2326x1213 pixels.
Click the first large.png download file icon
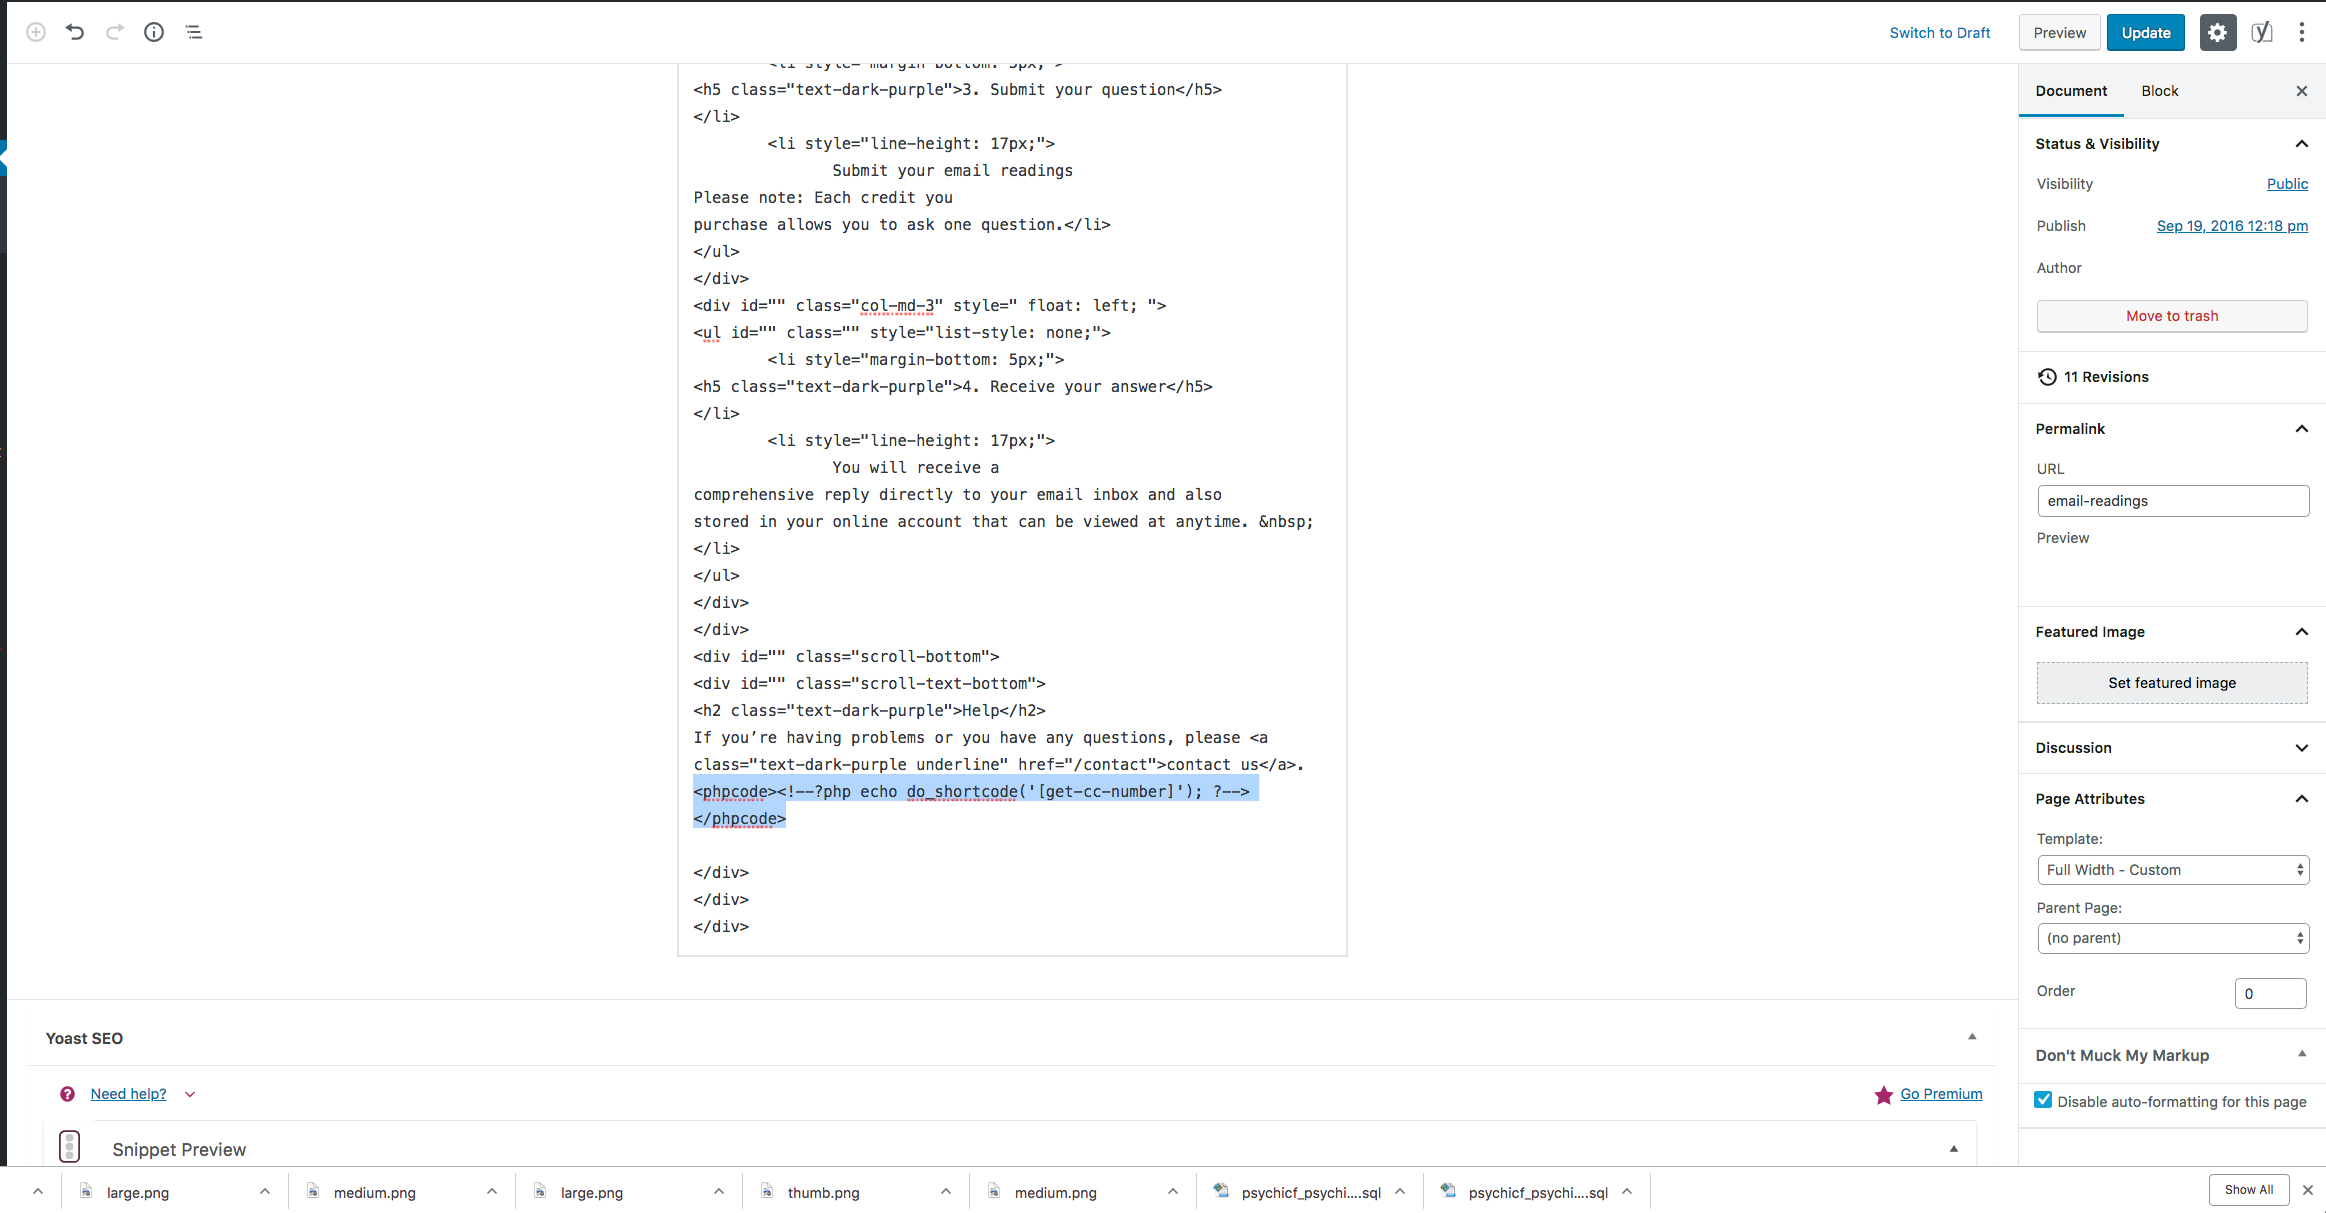pos(87,1191)
